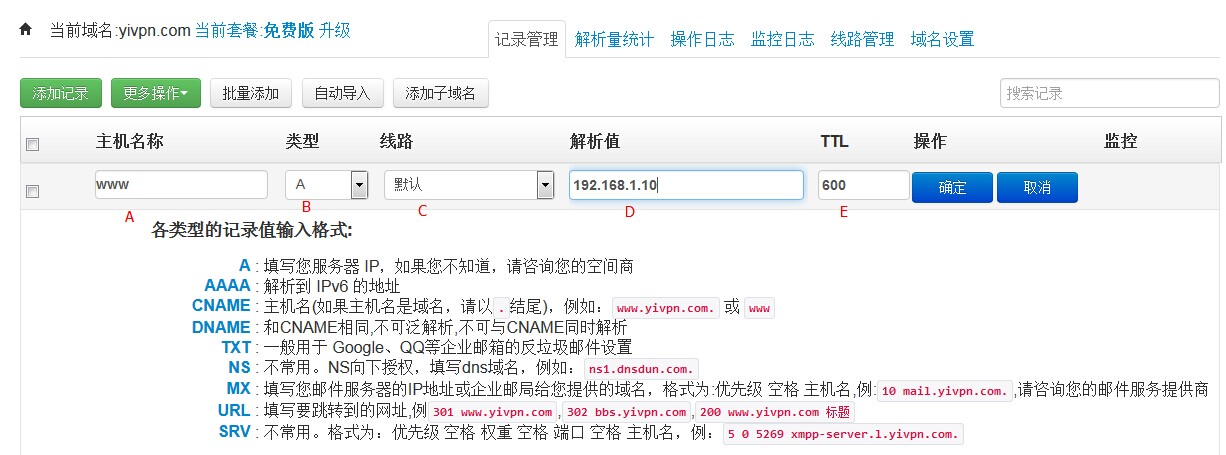
Task: Click the 升级 upgrade link
Action: [x=335, y=30]
